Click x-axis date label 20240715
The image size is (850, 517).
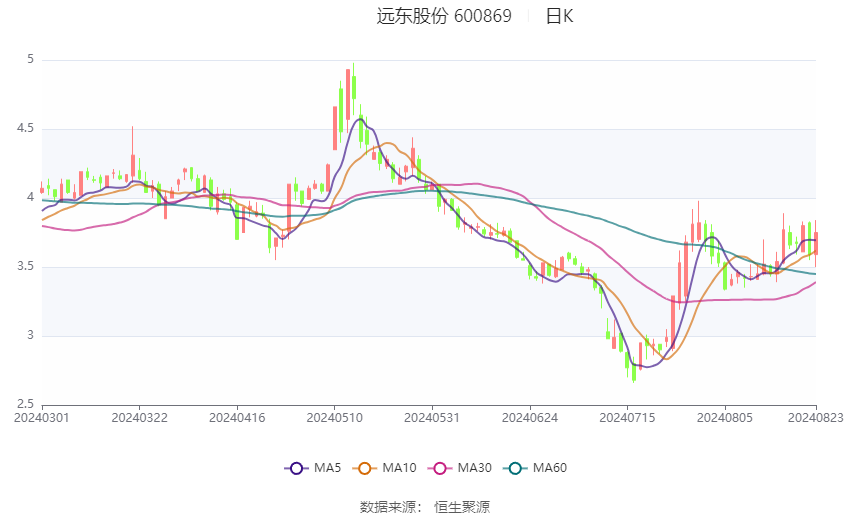627,418
